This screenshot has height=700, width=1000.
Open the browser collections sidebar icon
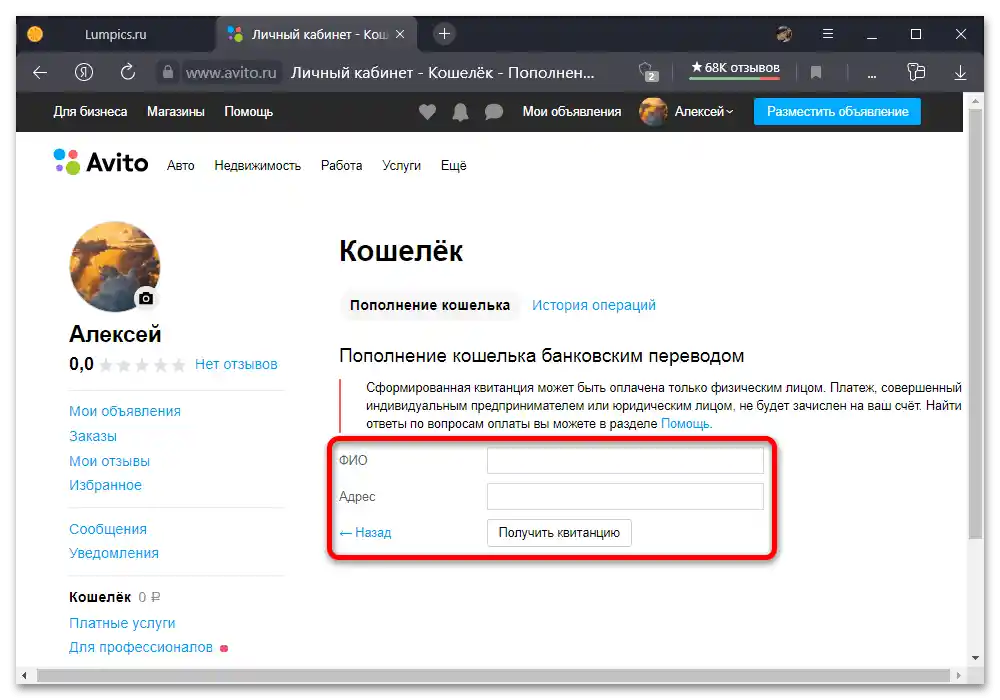point(915,72)
